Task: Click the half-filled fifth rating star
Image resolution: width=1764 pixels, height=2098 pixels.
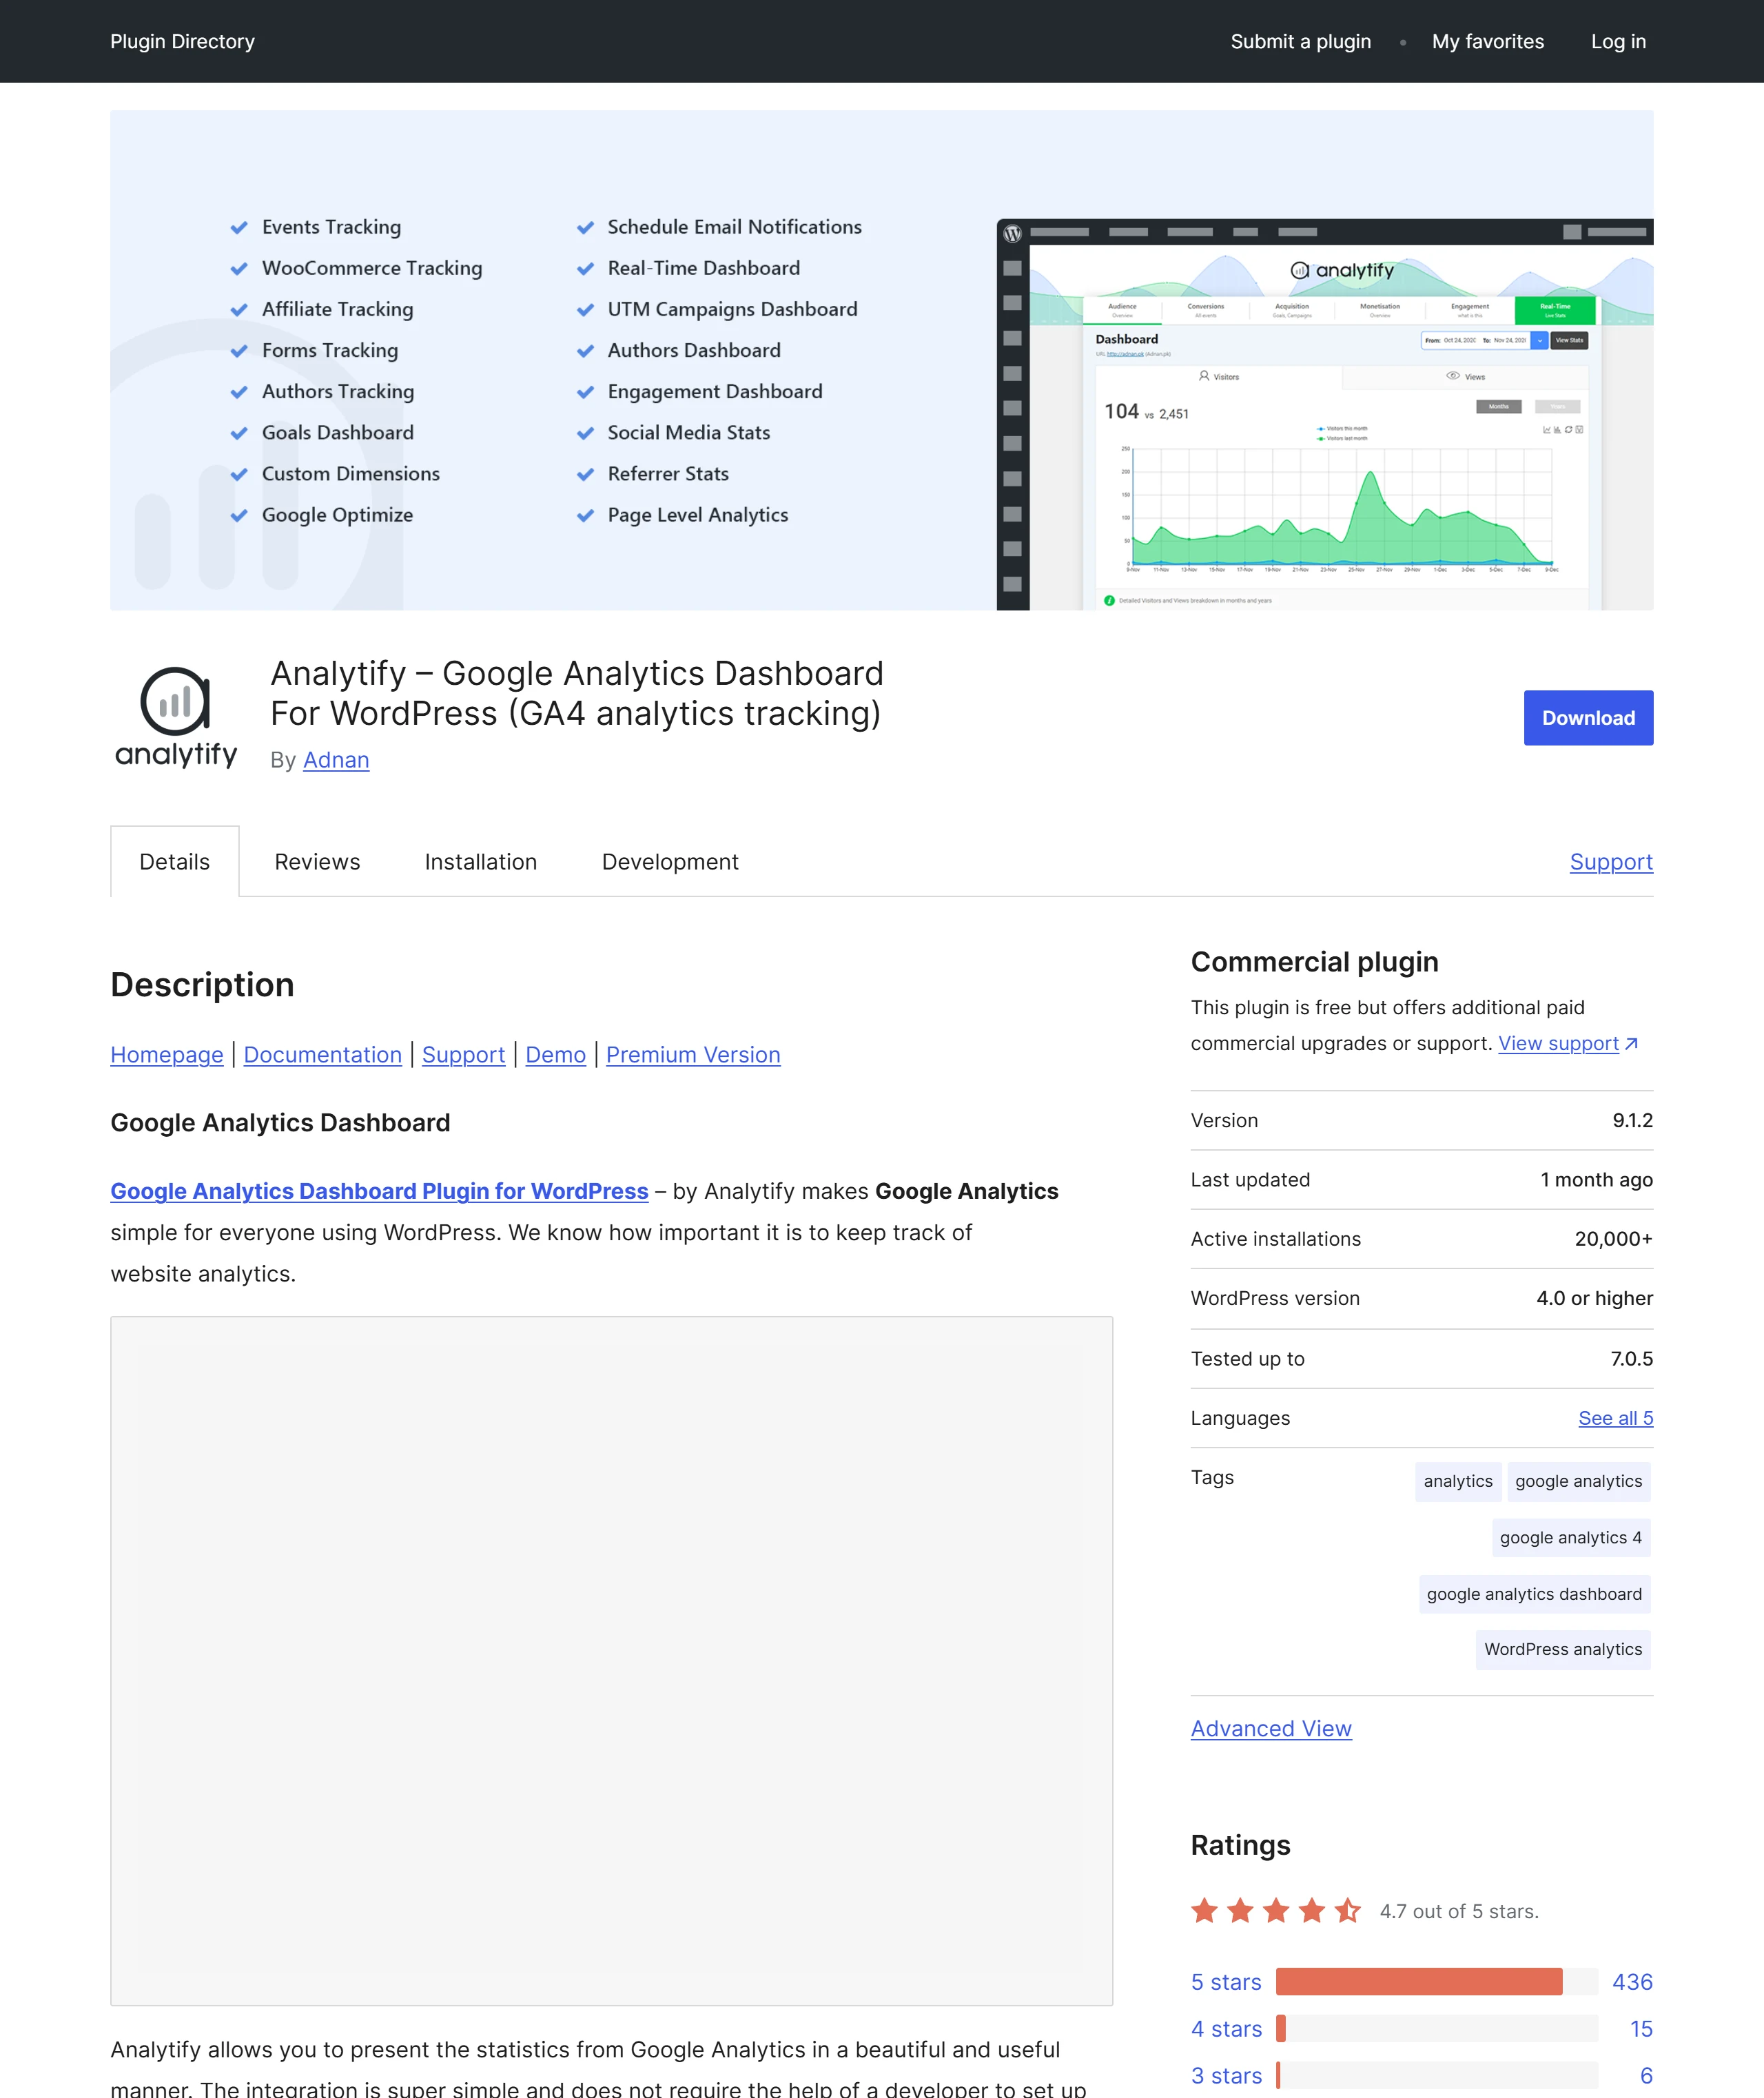Action: click(1347, 1911)
